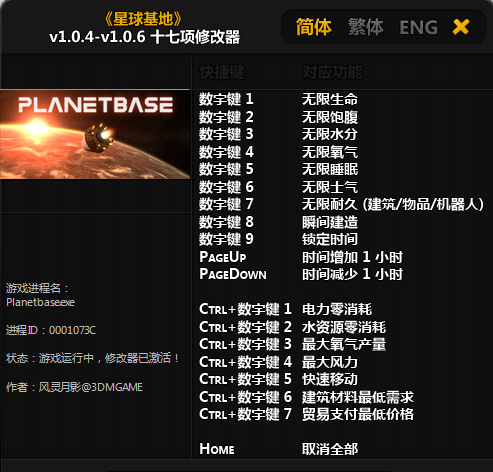Click hotkey label Ctrl+数字键 5

(245, 379)
